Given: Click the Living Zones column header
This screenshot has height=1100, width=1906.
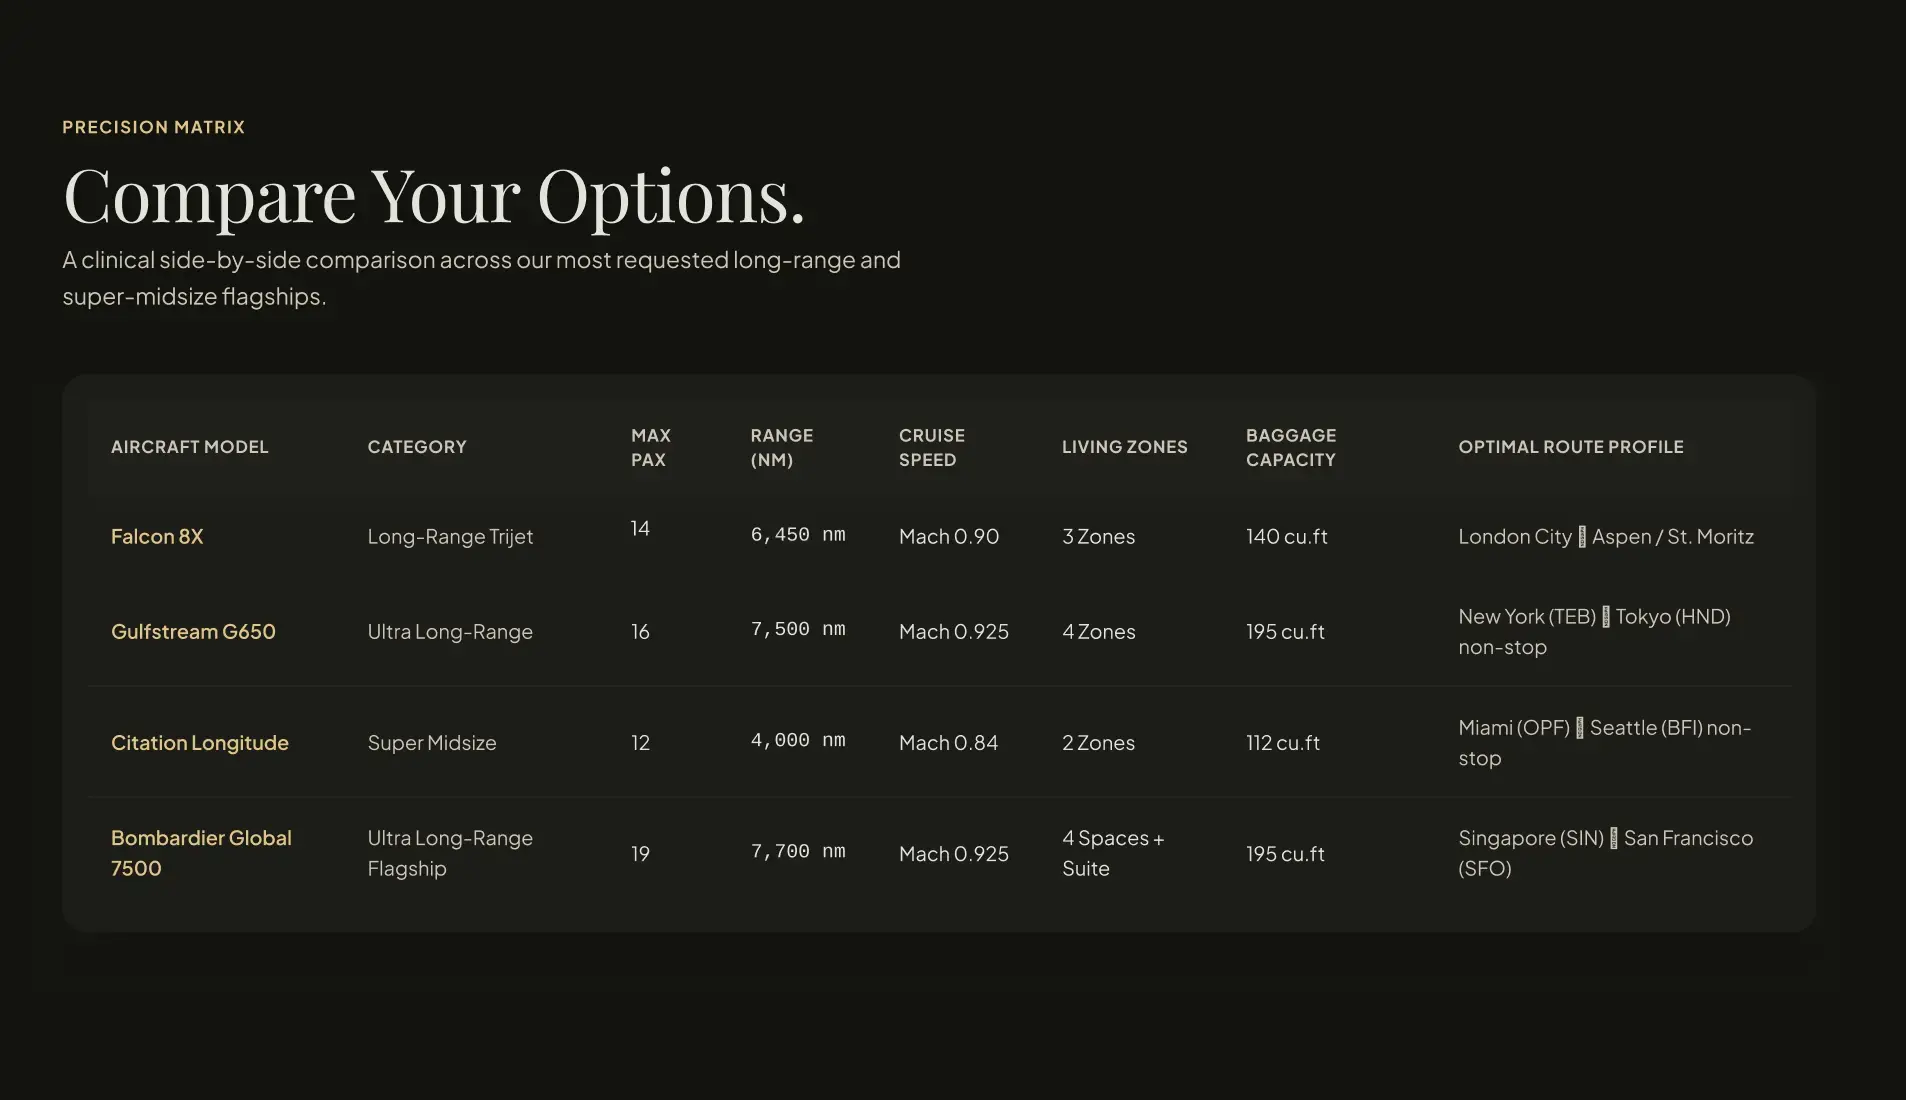Looking at the screenshot, I should click(1125, 447).
